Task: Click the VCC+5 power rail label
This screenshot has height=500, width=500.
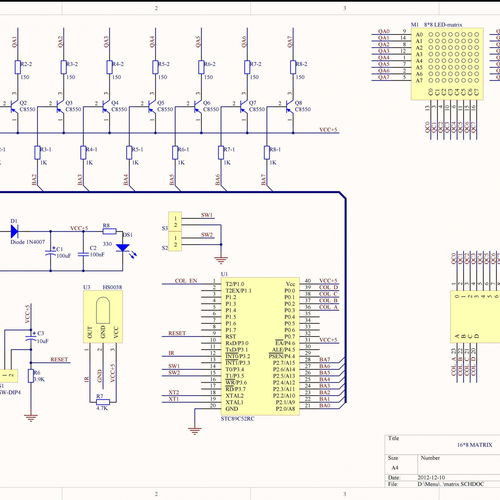Action: point(328,130)
